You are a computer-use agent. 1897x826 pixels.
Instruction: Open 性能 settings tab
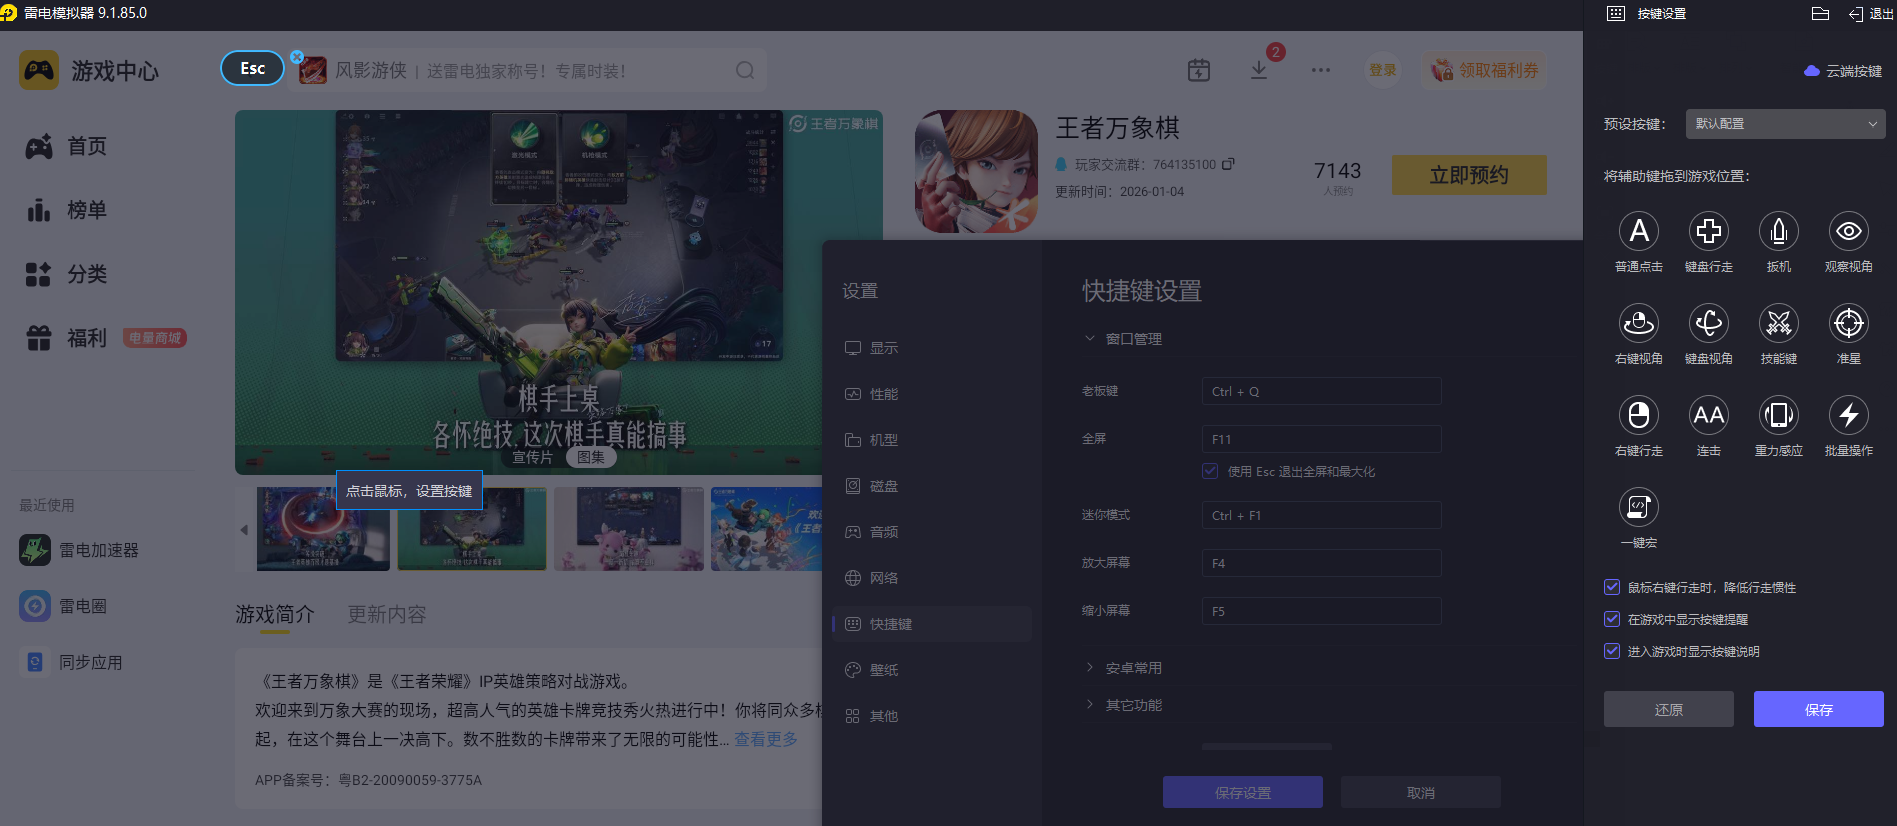coord(932,394)
